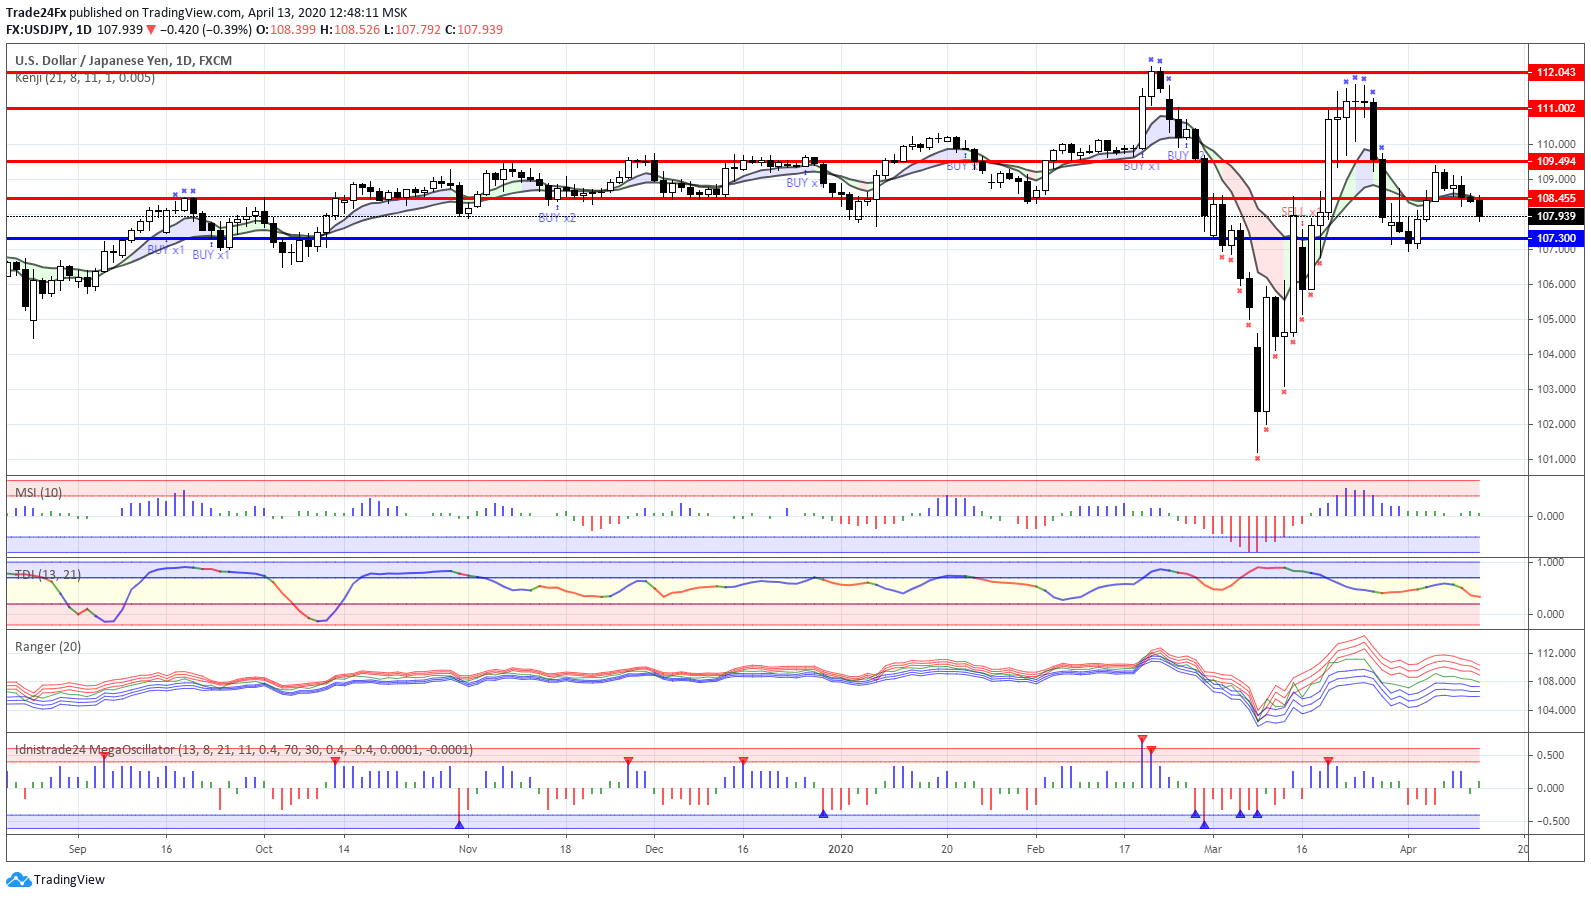Click the 106.000 price scale value
This screenshot has height=898, width=1591.
pyautogui.click(x=1557, y=284)
